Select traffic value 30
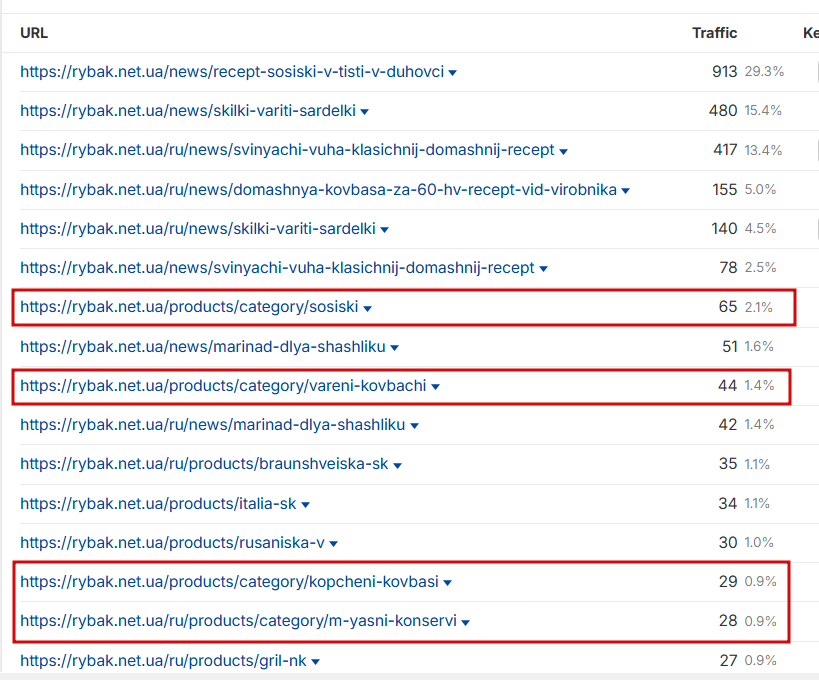 coord(728,543)
